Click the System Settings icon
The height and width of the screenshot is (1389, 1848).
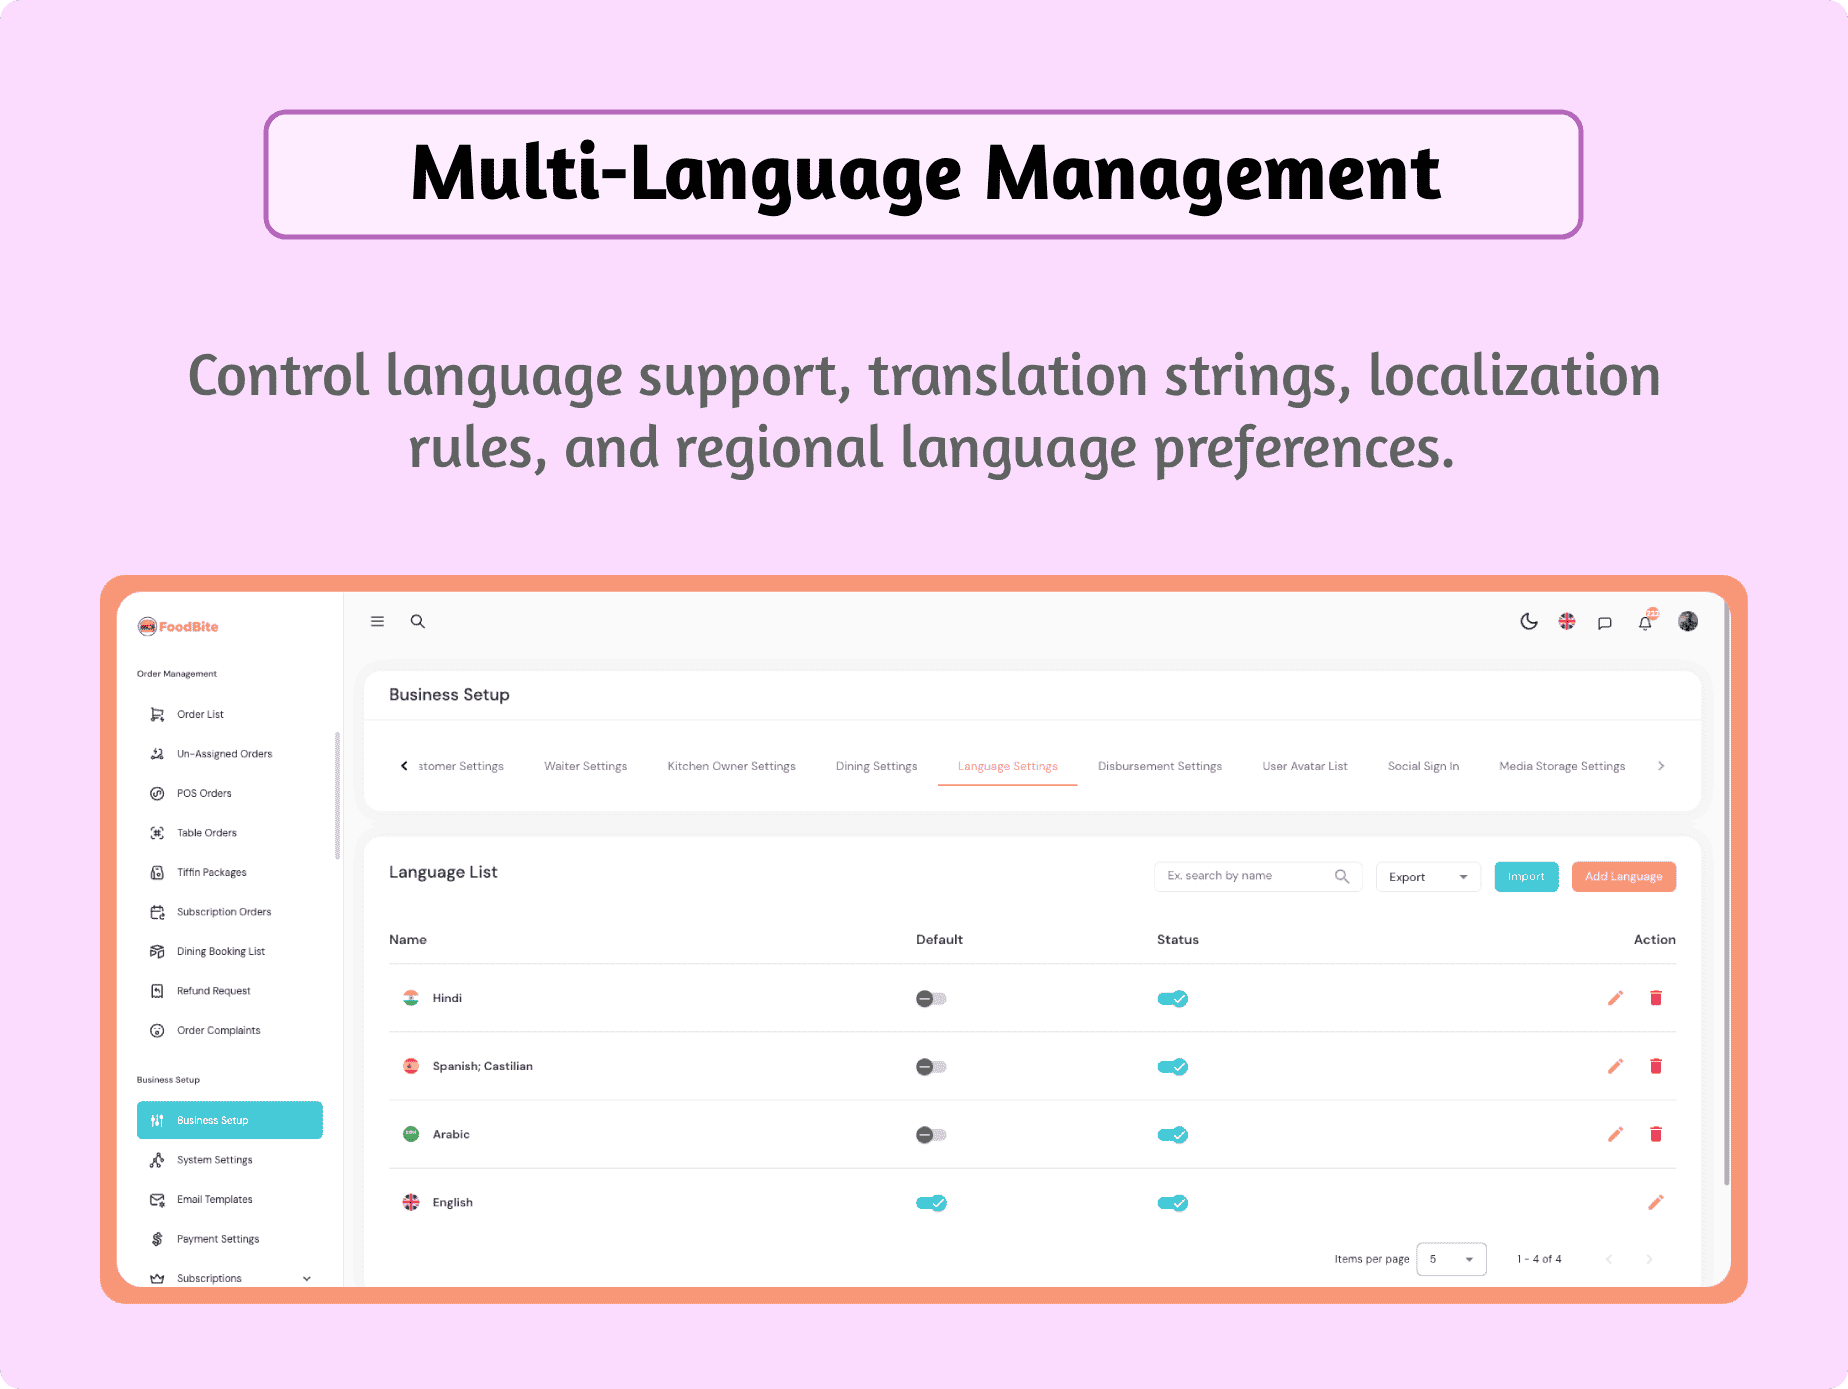point(157,1160)
